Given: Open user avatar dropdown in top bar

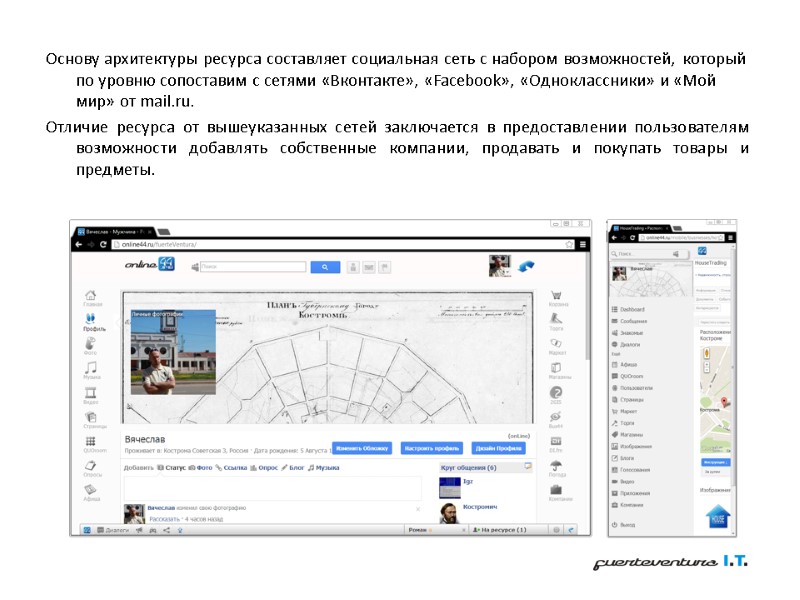Looking at the screenshot, I should click(499, 266).
